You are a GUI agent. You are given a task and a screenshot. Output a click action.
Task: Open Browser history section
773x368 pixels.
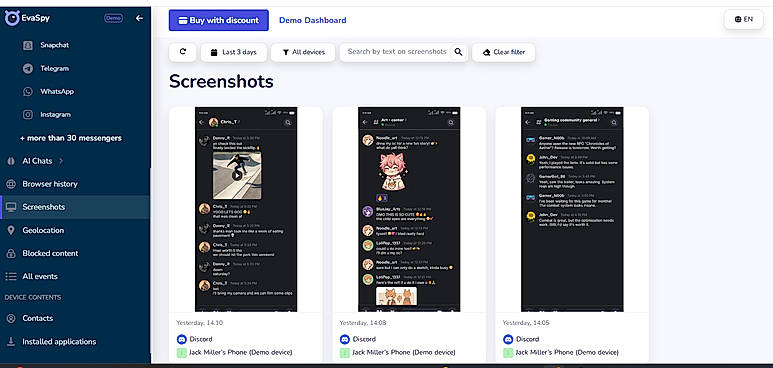click(x=50, y=184)
